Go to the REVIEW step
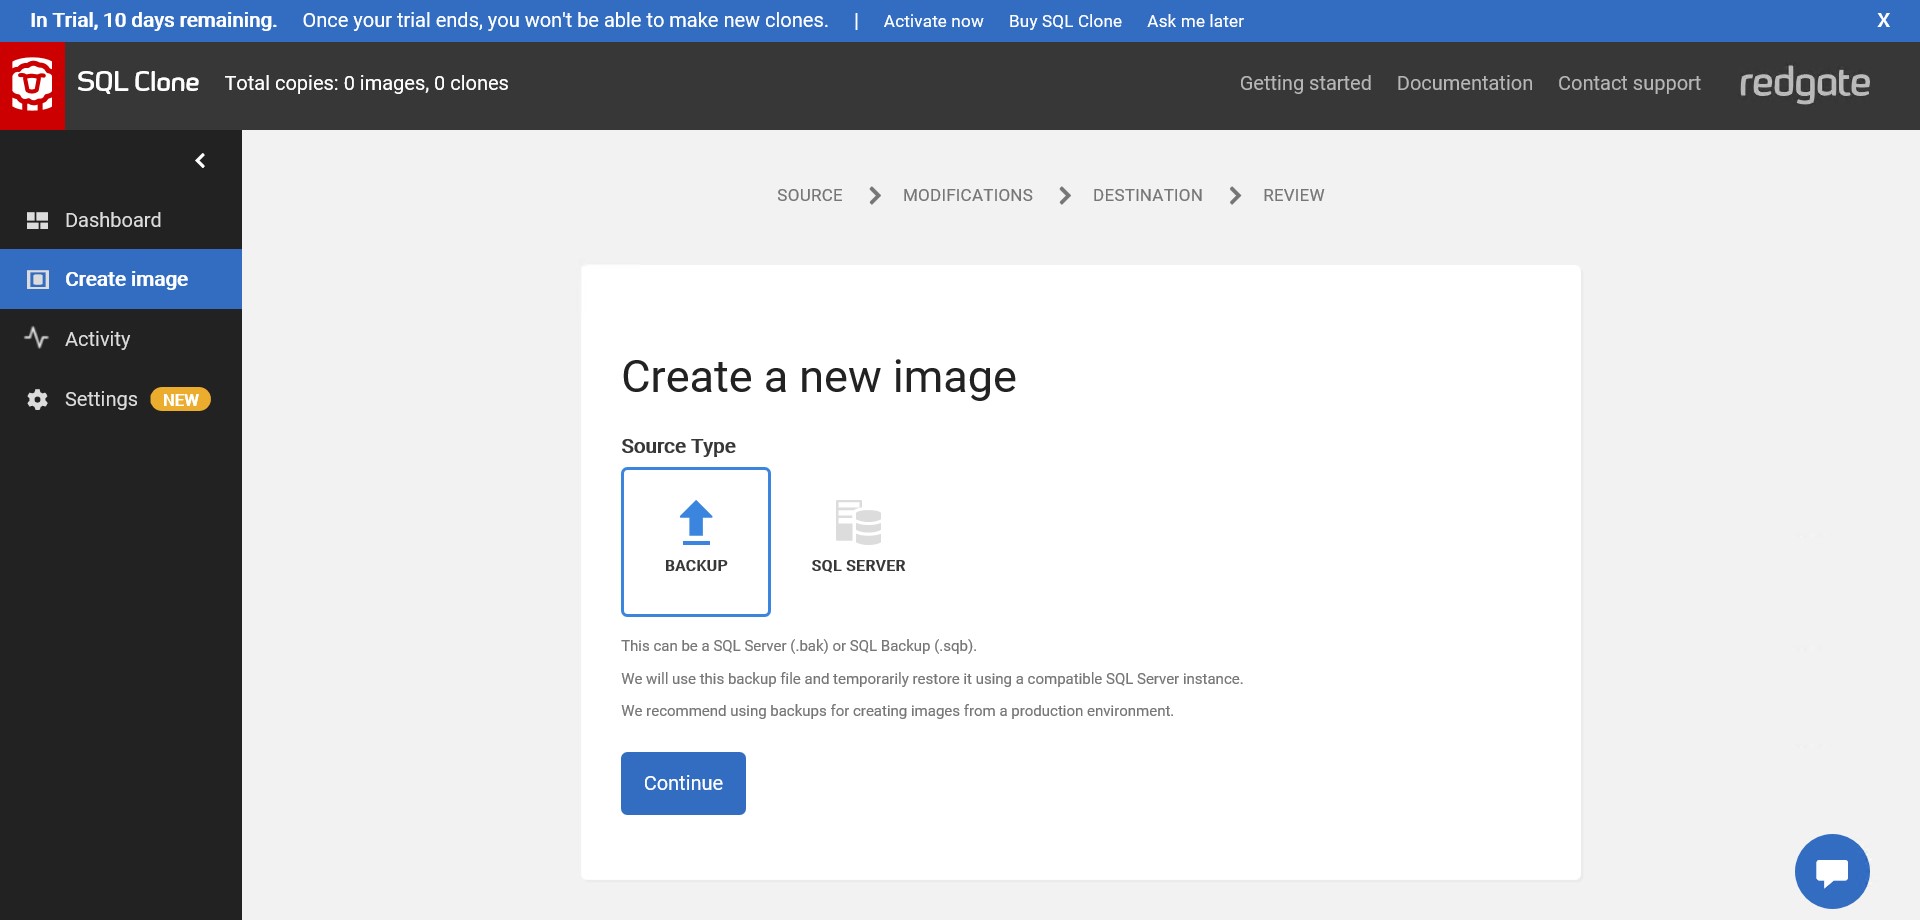Screen dimensions: 1920x920 coord(1293,195)
